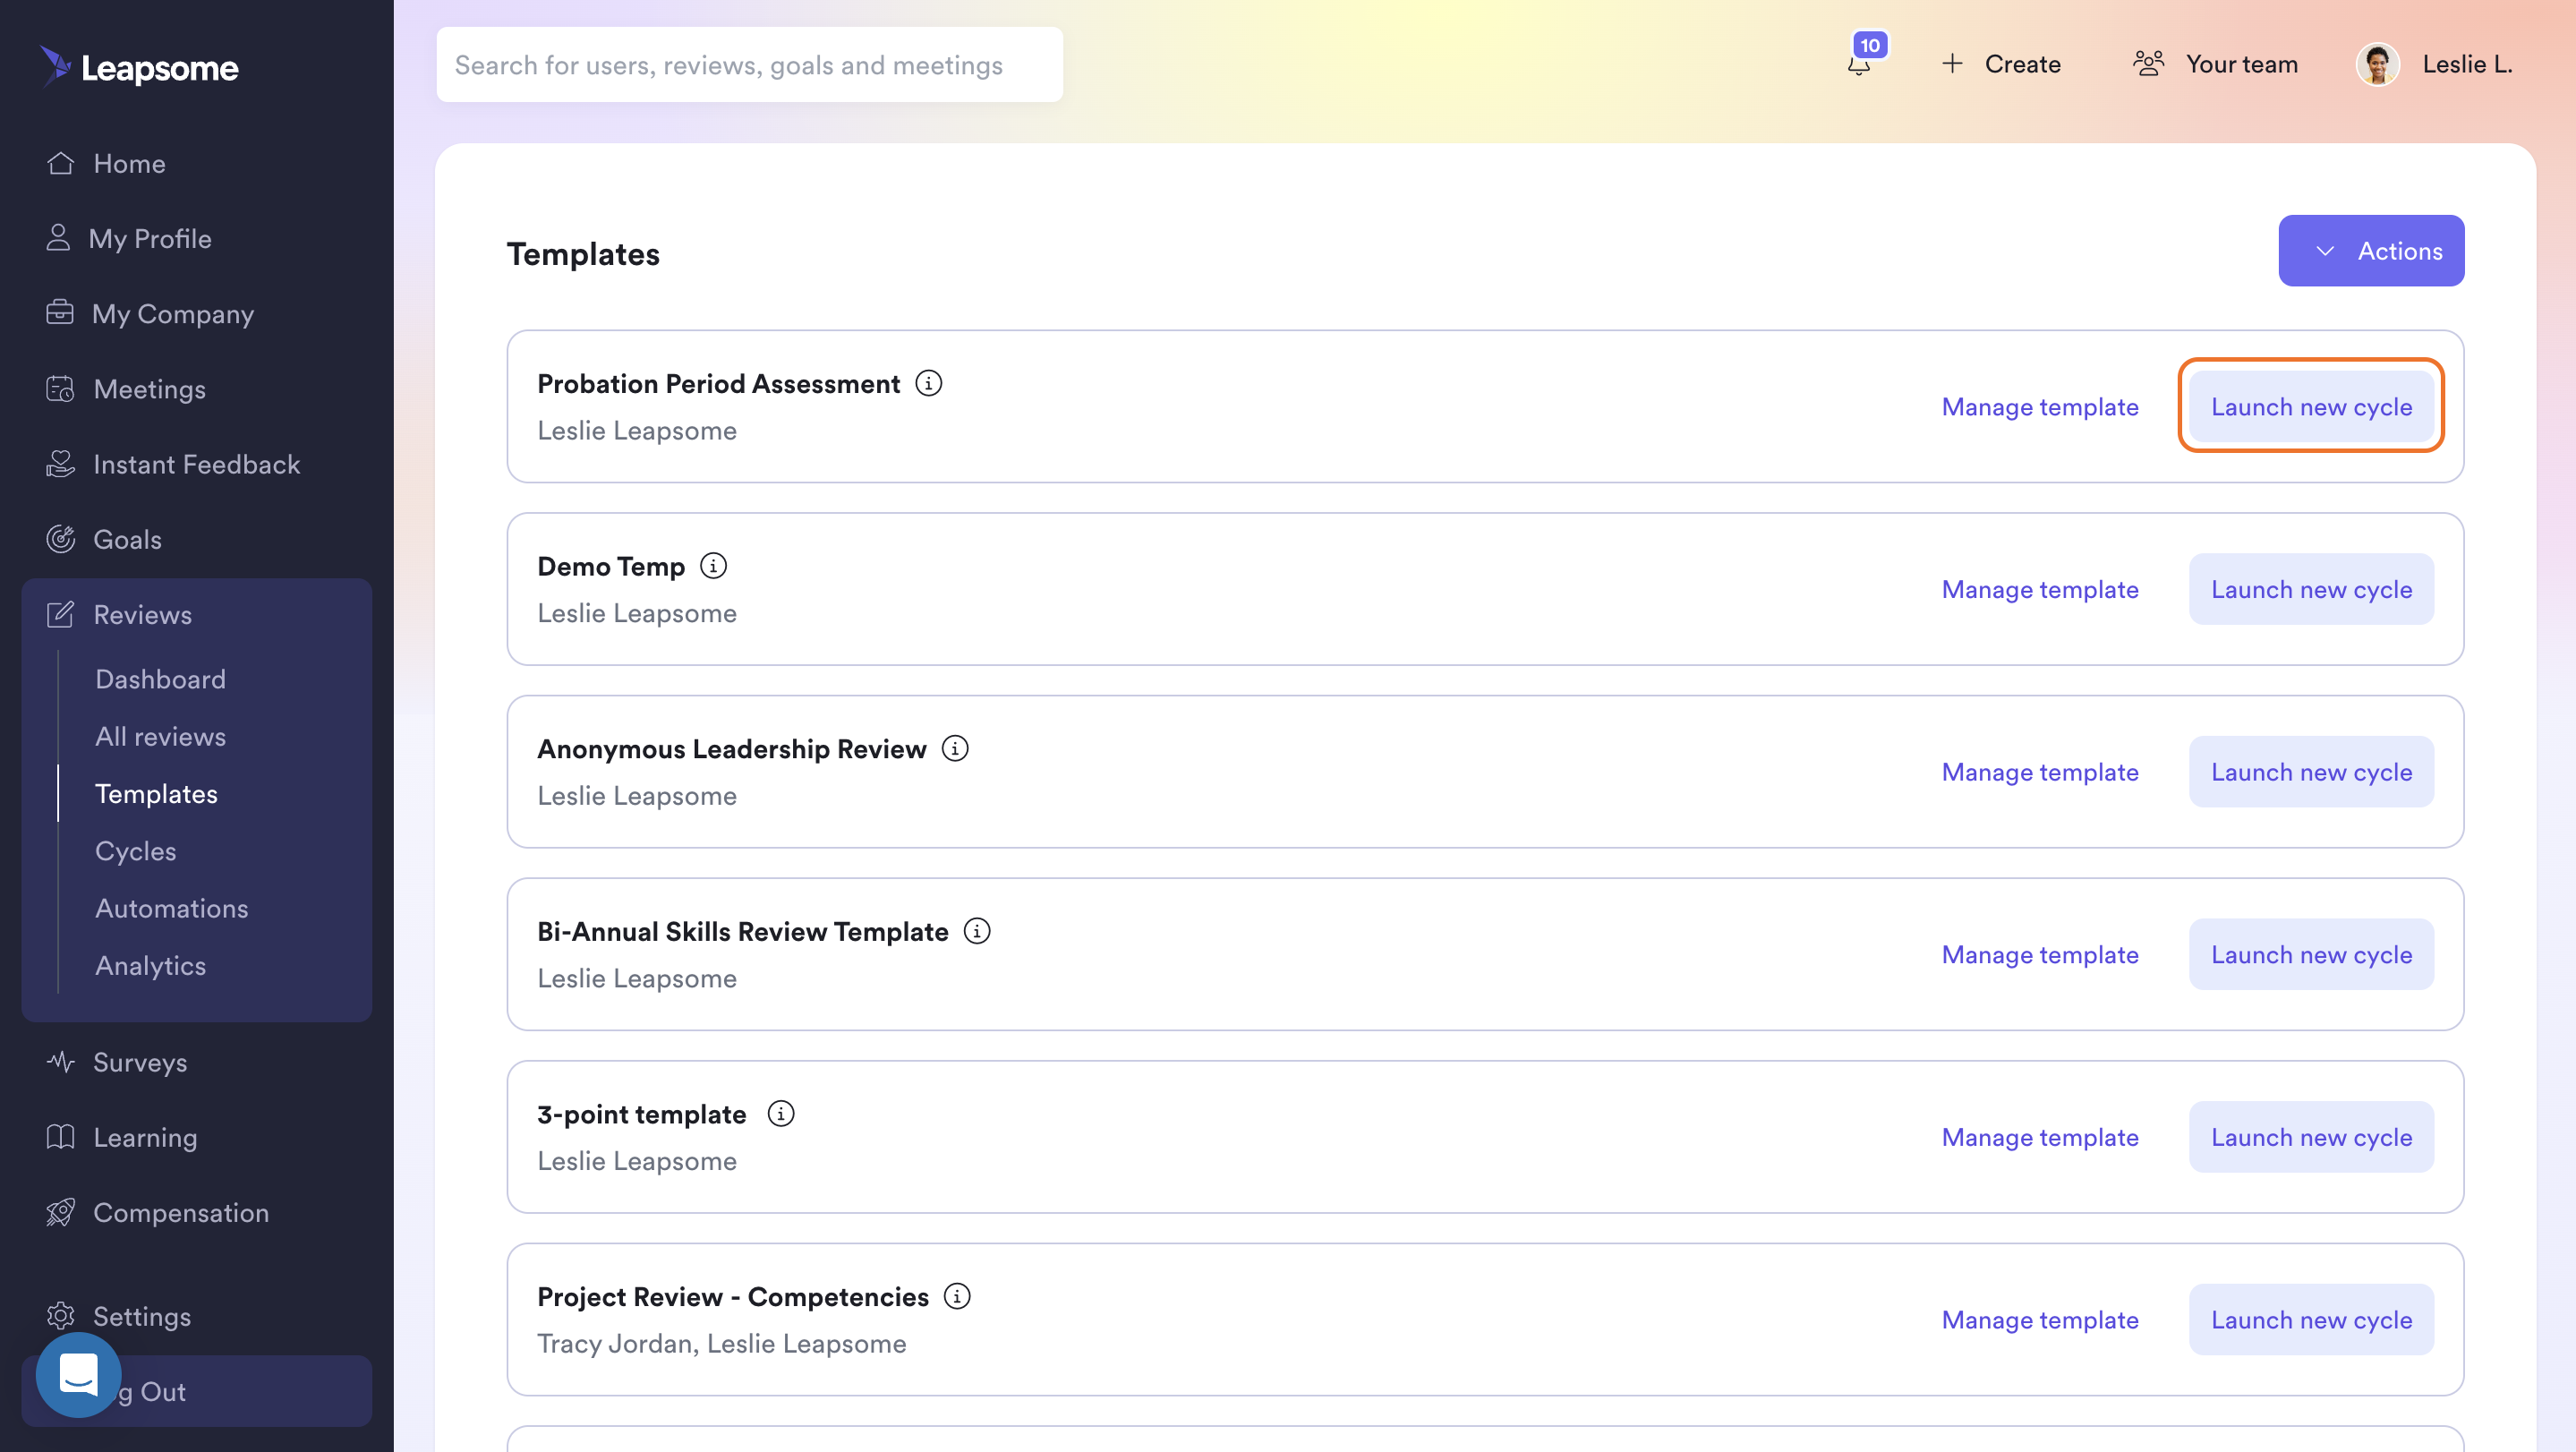The height and width of the screenshot is (1452, 2576).
Task: Click the plus icon next to Create
Action: pos(1952,64)
